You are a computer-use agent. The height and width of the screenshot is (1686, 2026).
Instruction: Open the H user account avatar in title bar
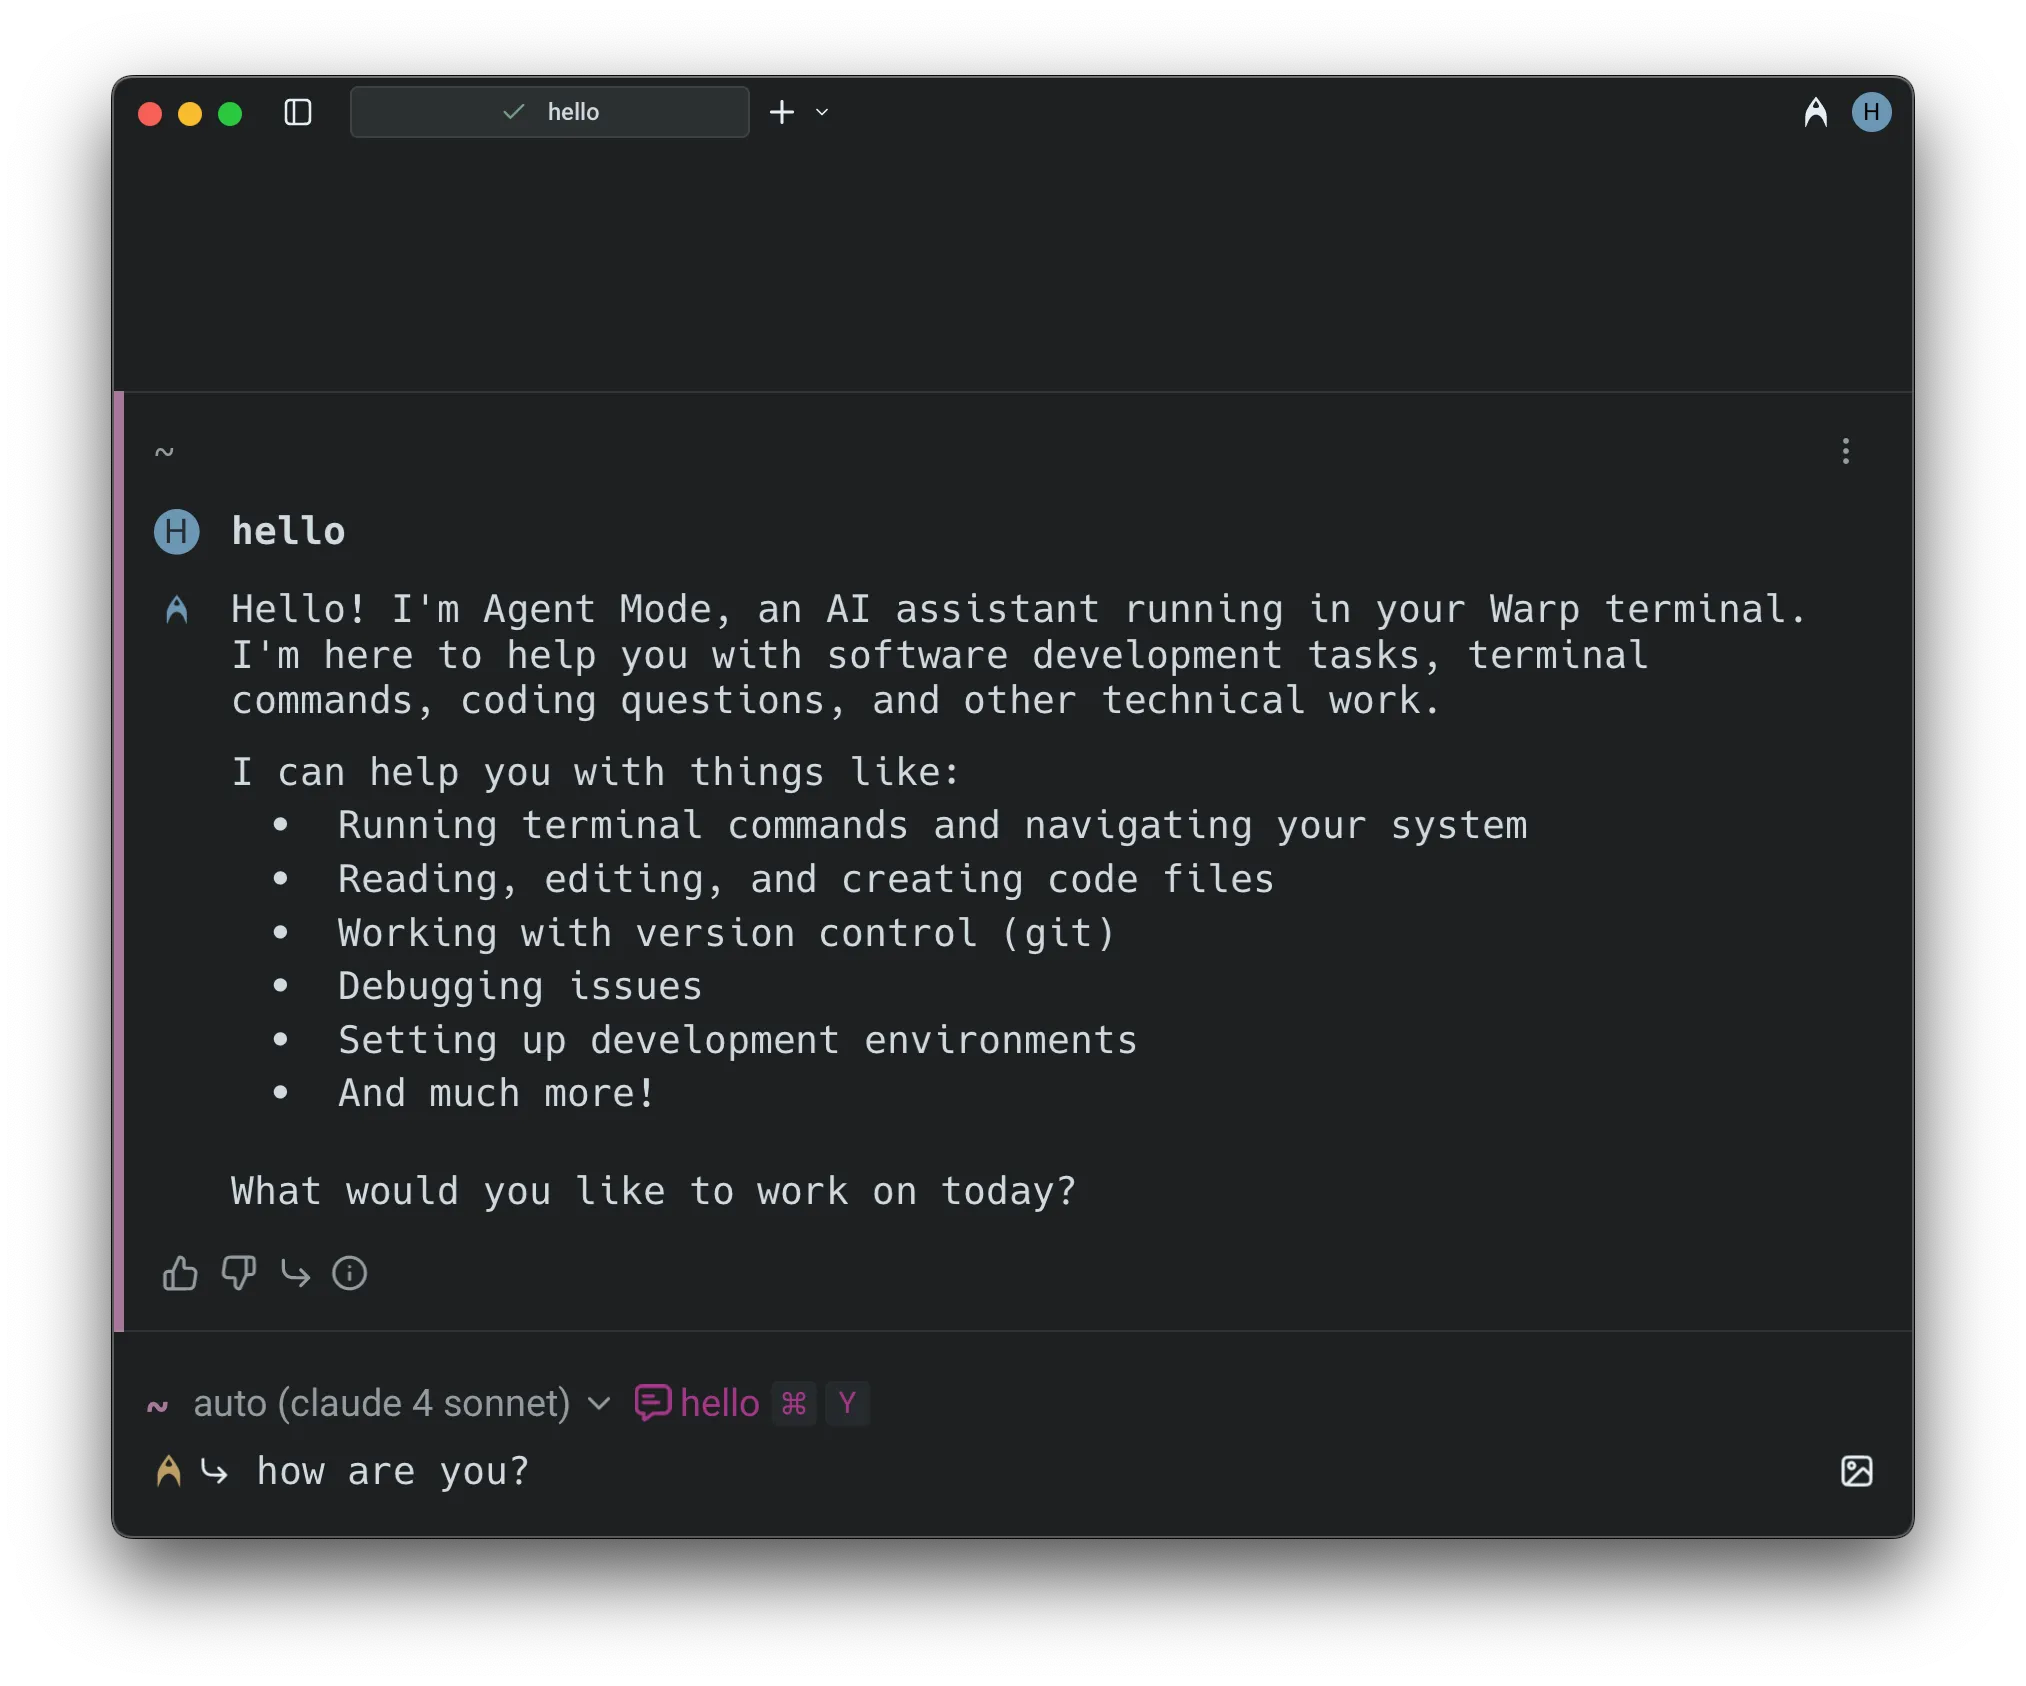[1871, 112]
